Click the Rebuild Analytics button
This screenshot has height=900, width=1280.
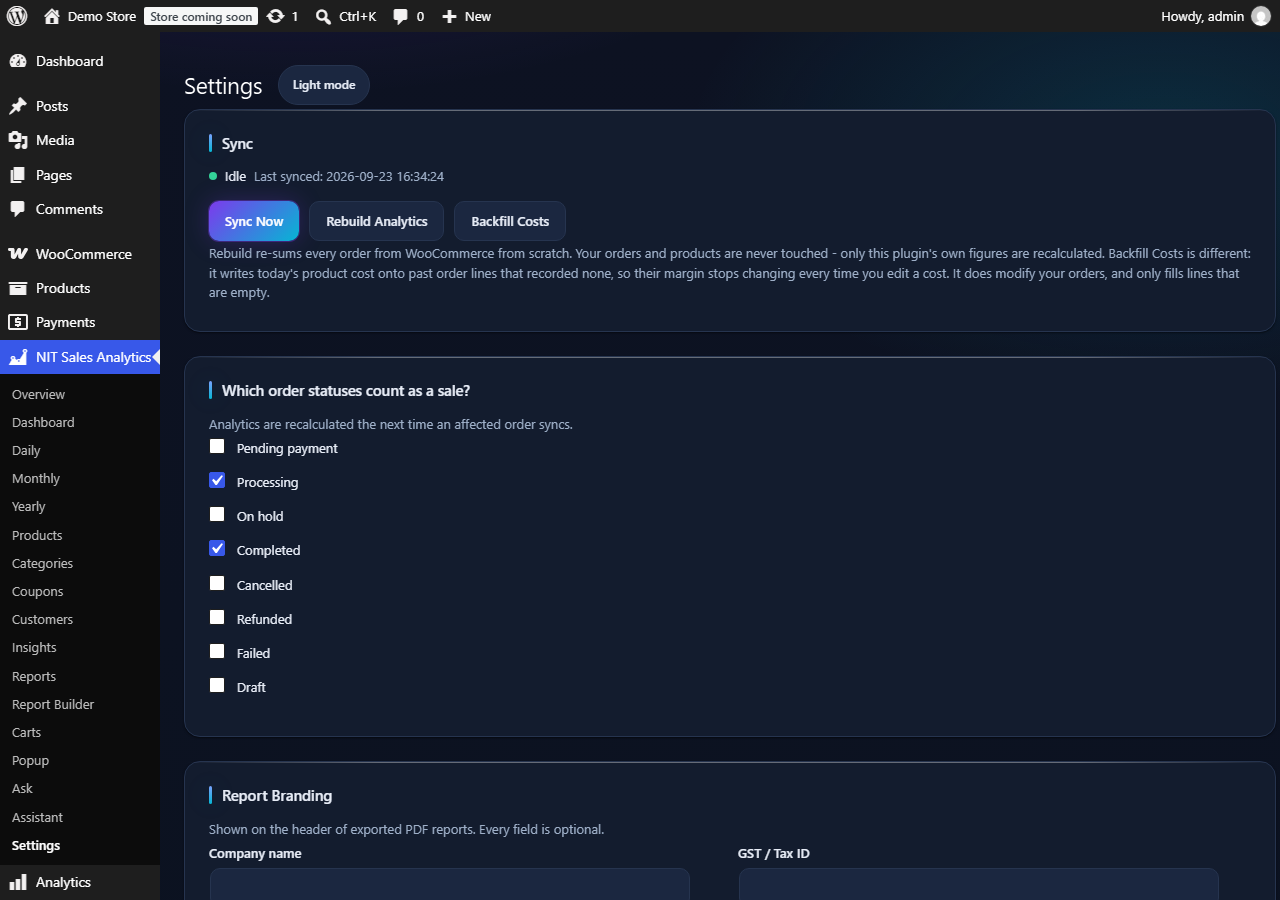tap(377, 221)
